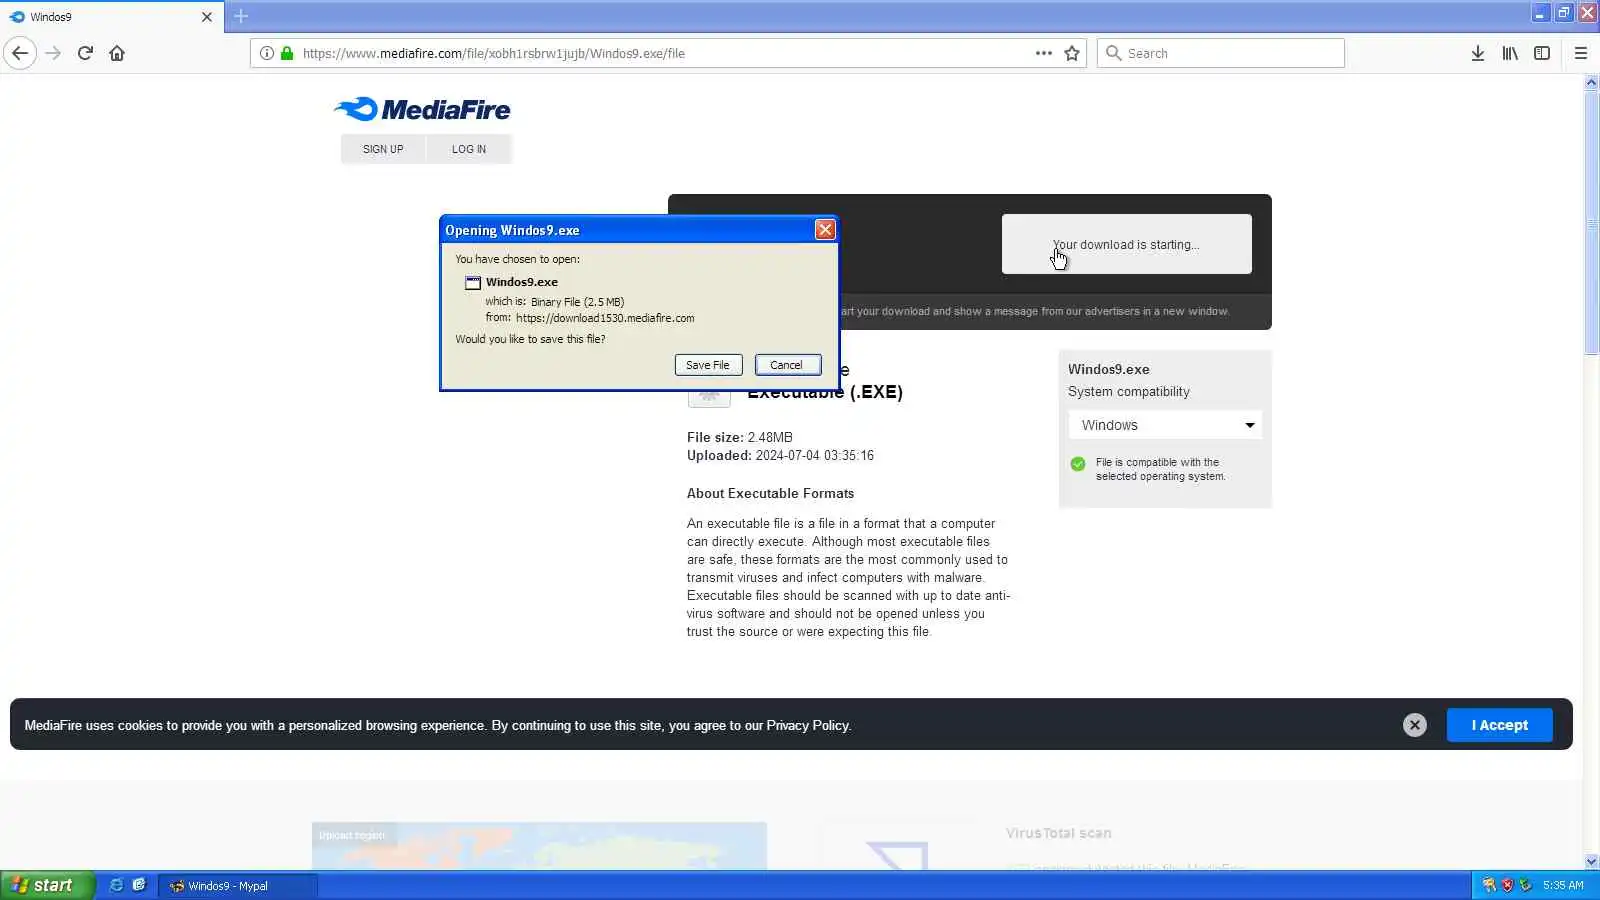Click the Windos9.exe file icon in the dialog
The height and width of the screenshot is (900, 1600).
point(473,283)
